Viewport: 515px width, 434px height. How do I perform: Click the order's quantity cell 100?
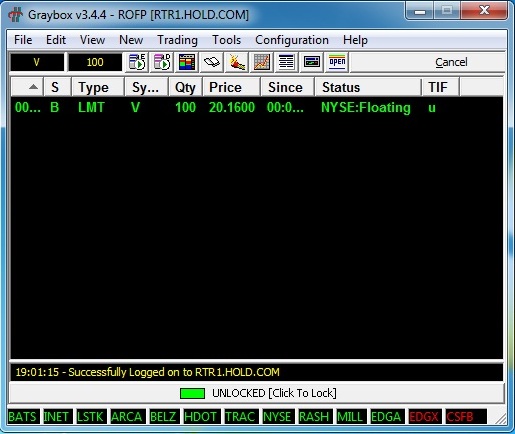(x=185, y=107)
